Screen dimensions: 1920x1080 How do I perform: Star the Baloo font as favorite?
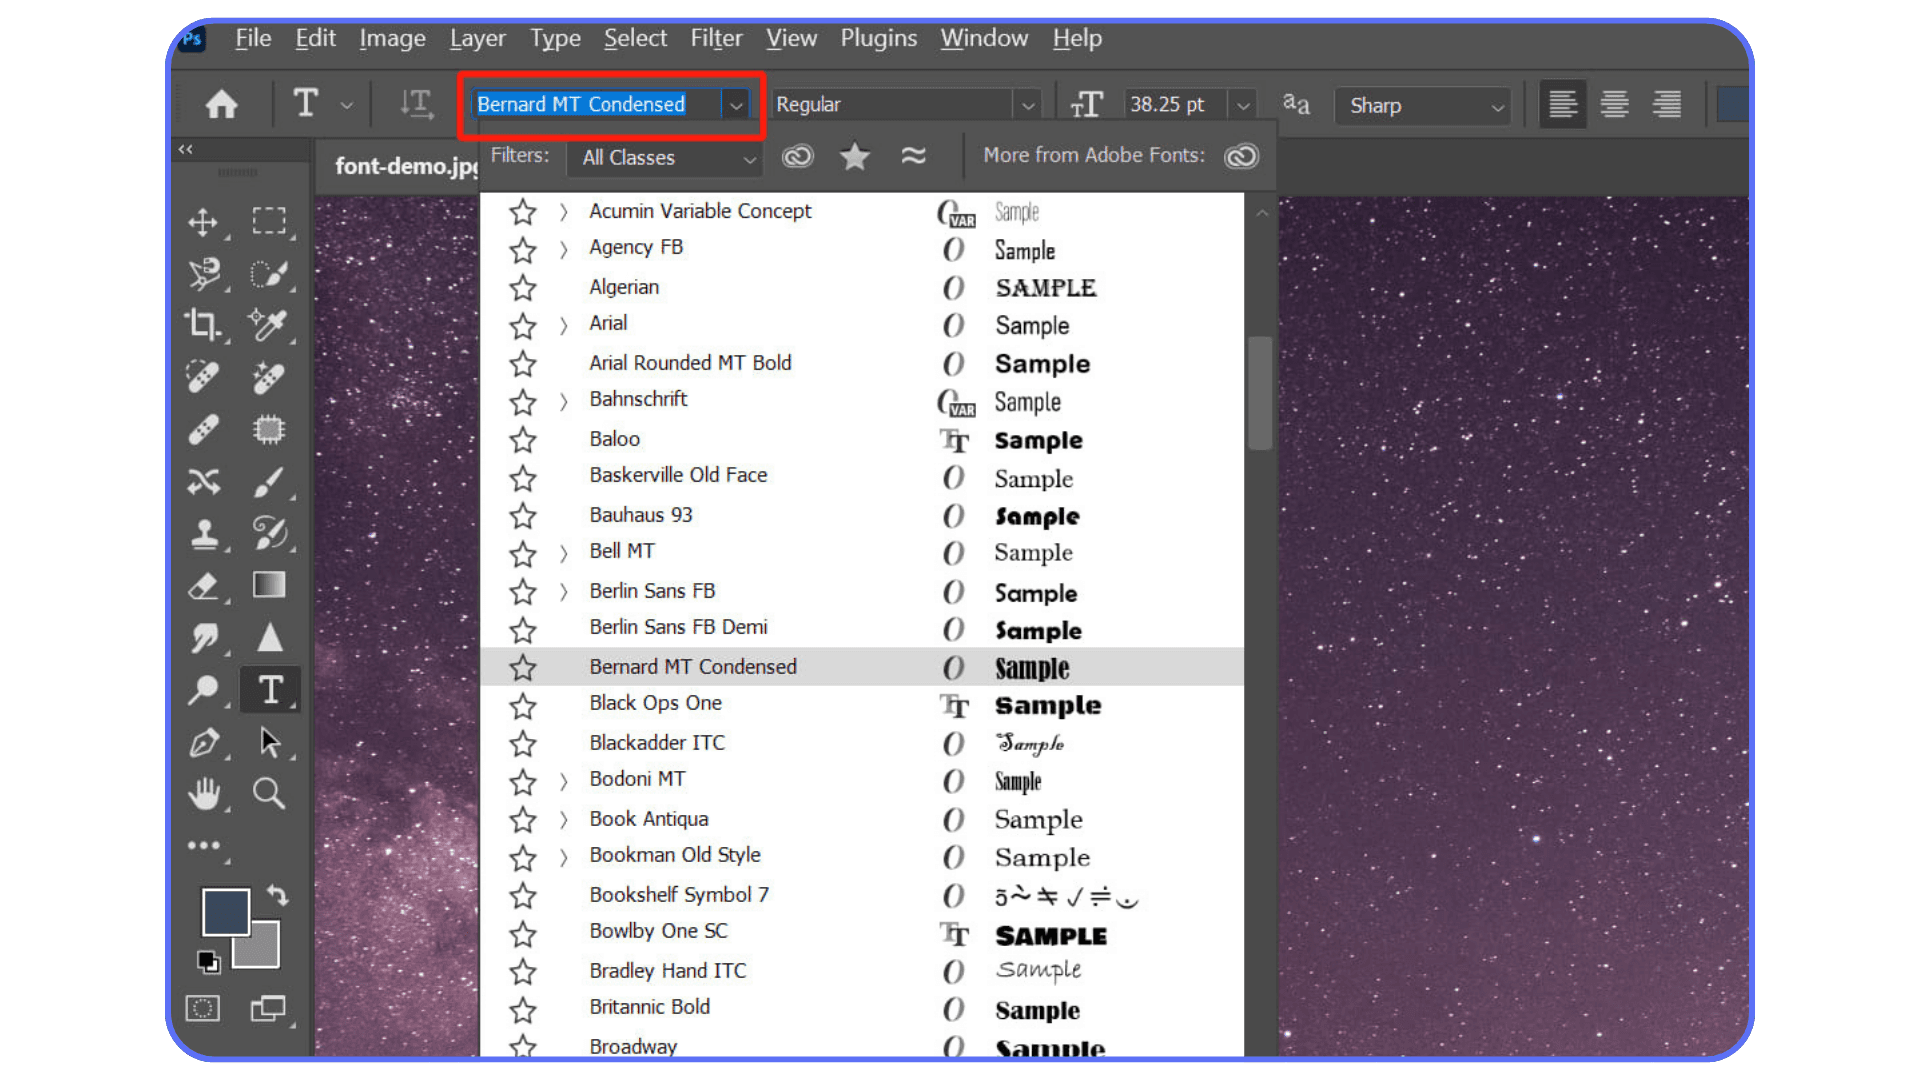[x=522, y=440]
